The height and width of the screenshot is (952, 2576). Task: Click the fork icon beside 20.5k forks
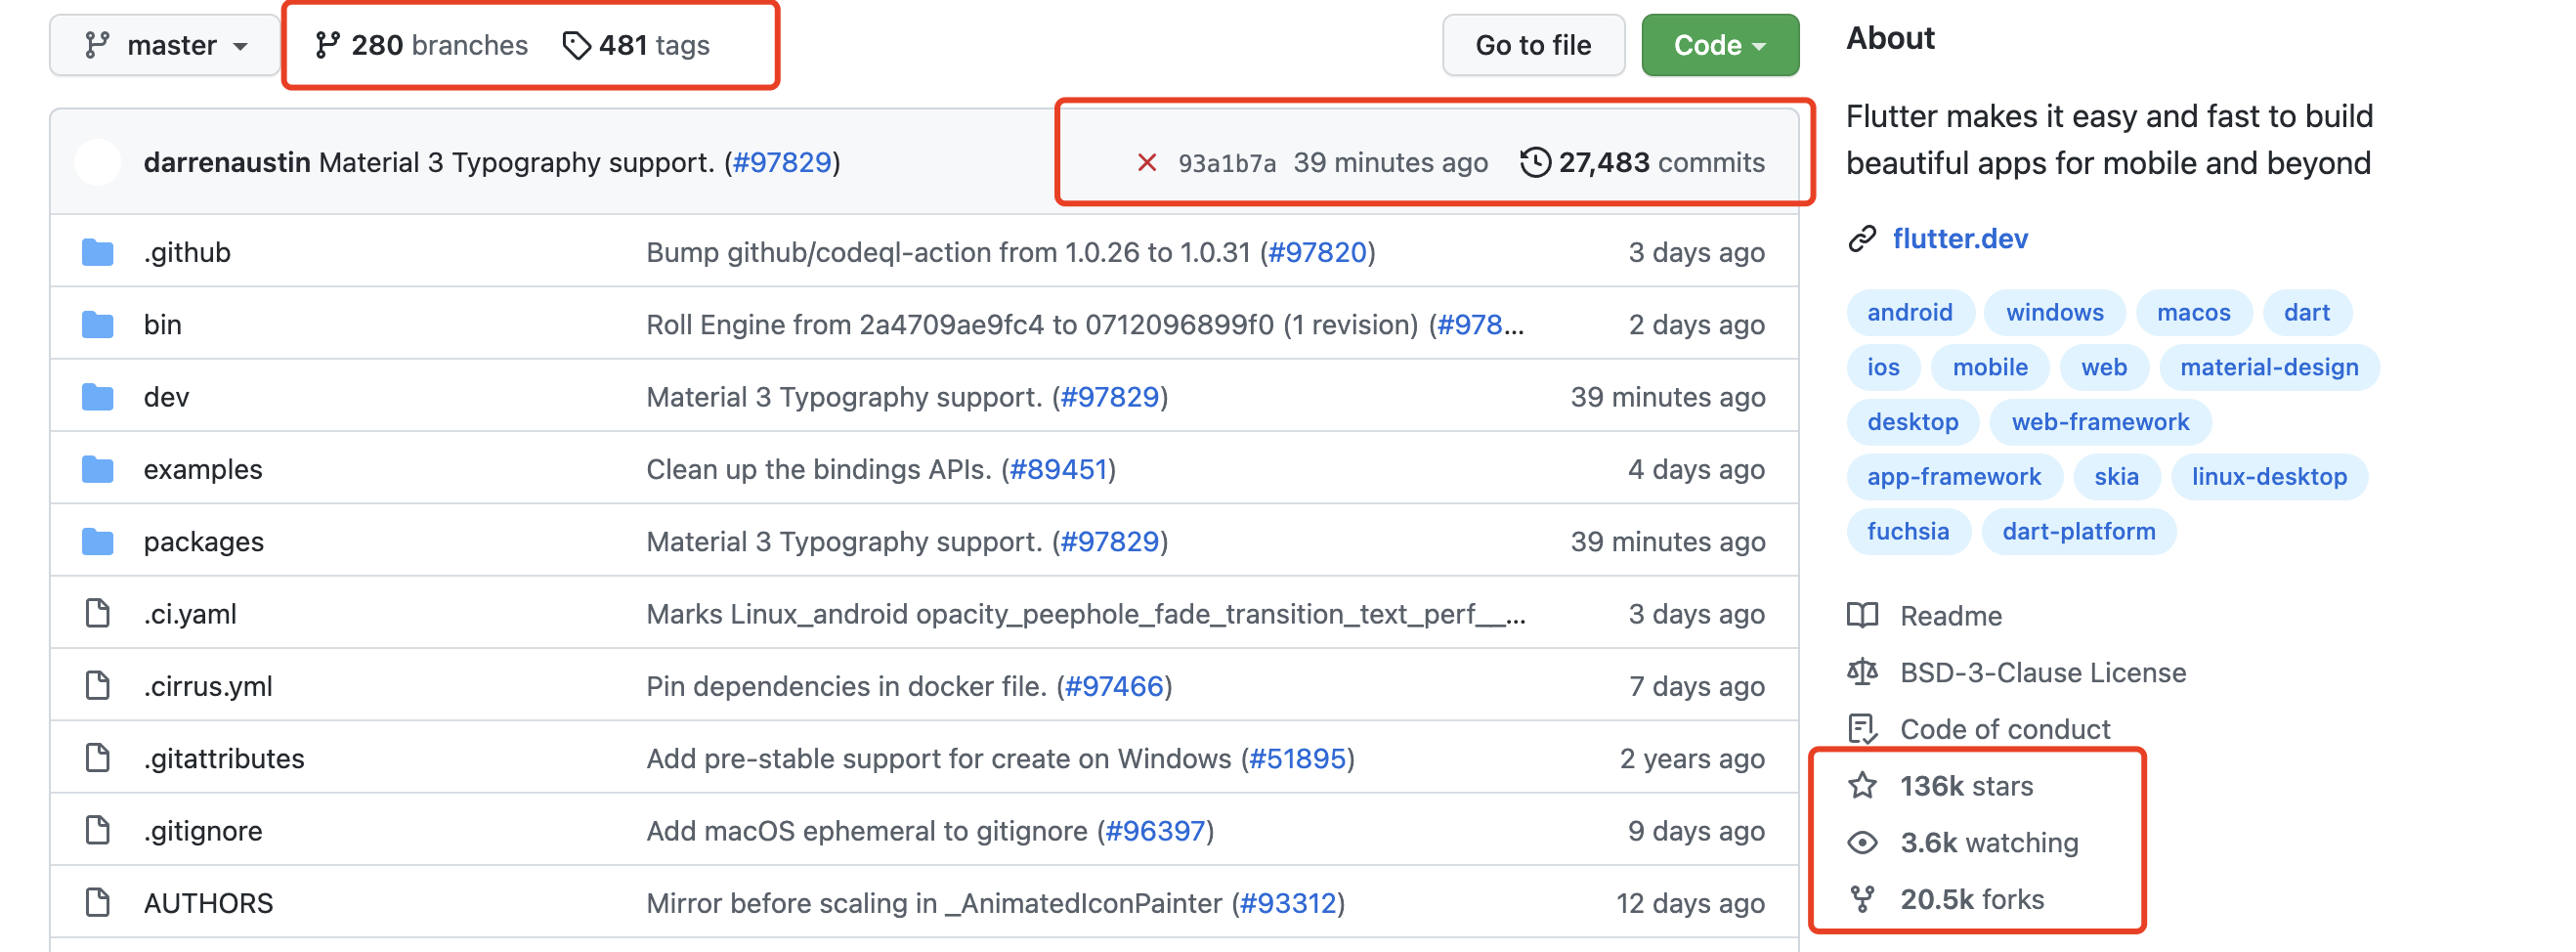1862,899
